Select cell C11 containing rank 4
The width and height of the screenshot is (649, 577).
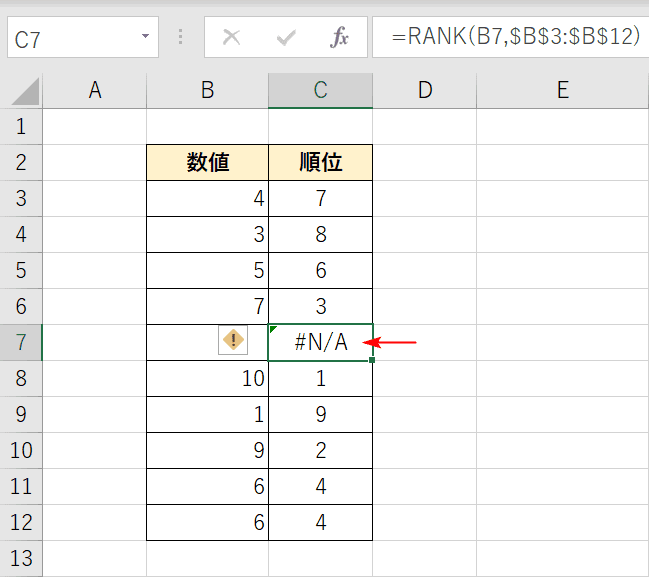[320, 486]
